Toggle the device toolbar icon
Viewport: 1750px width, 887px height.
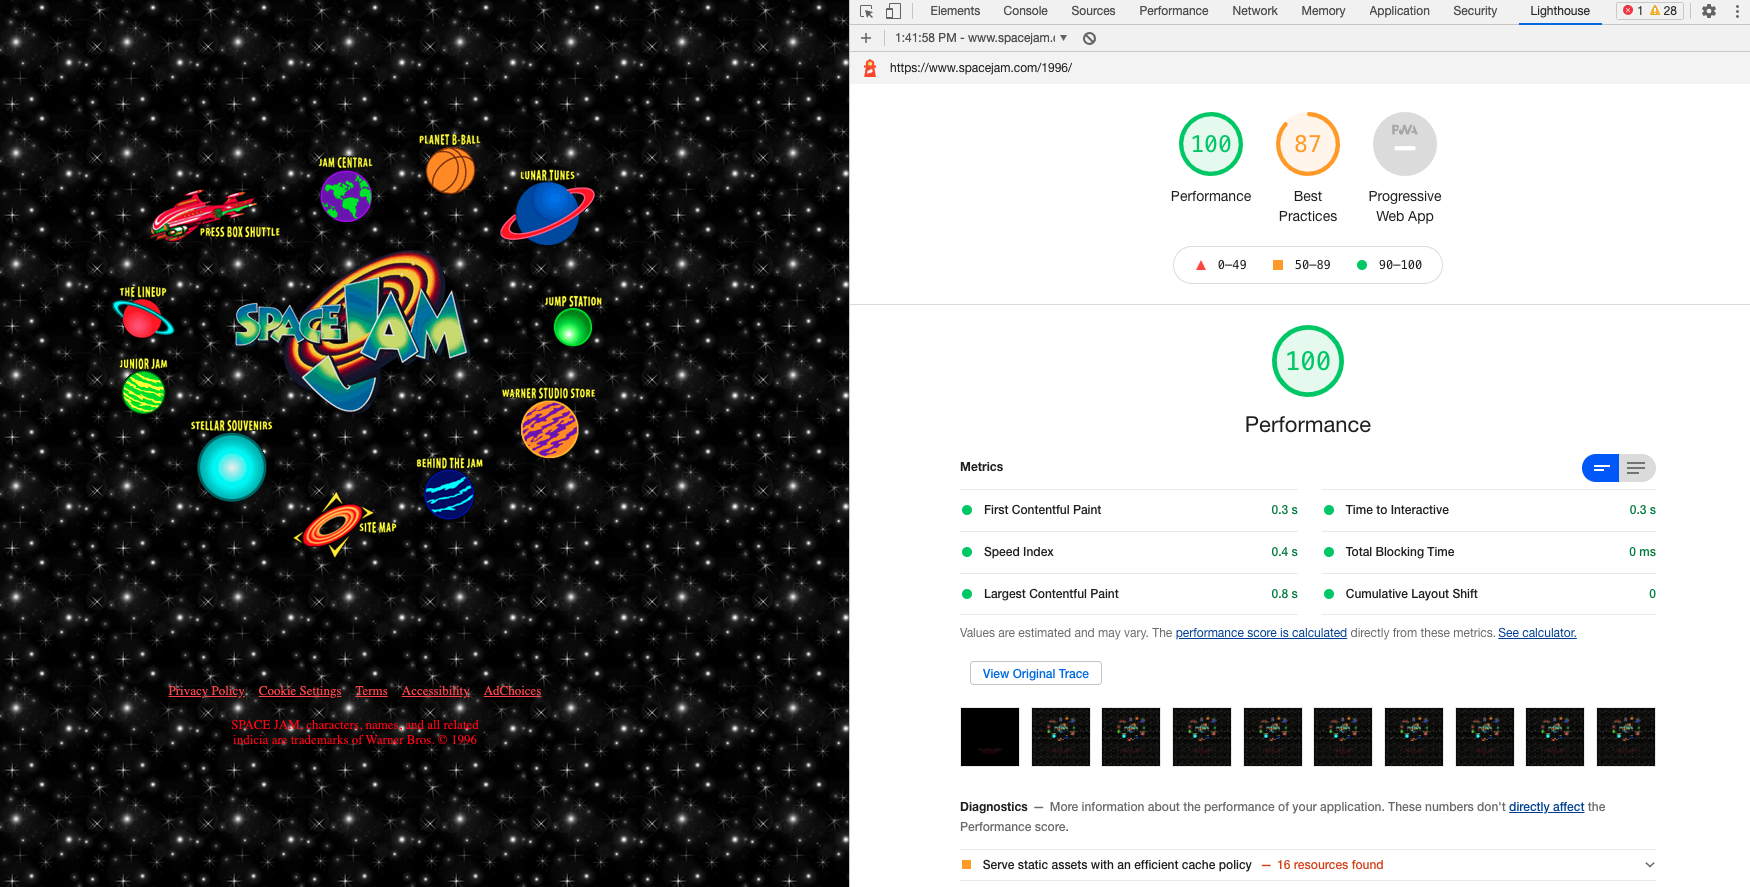click(893, 11)
